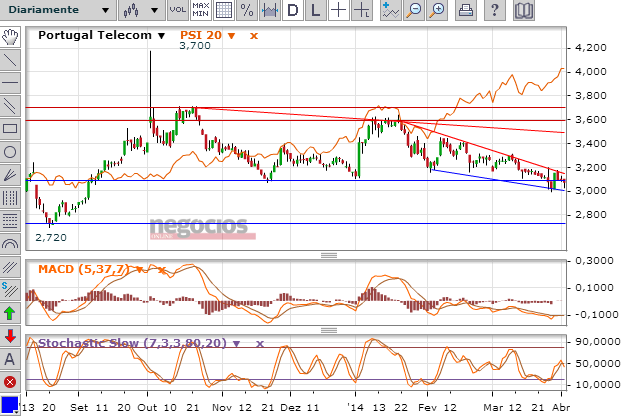Screen dimensions: 625x417
Task: Toggle the chart grid lines
Action: coord(224,10)
